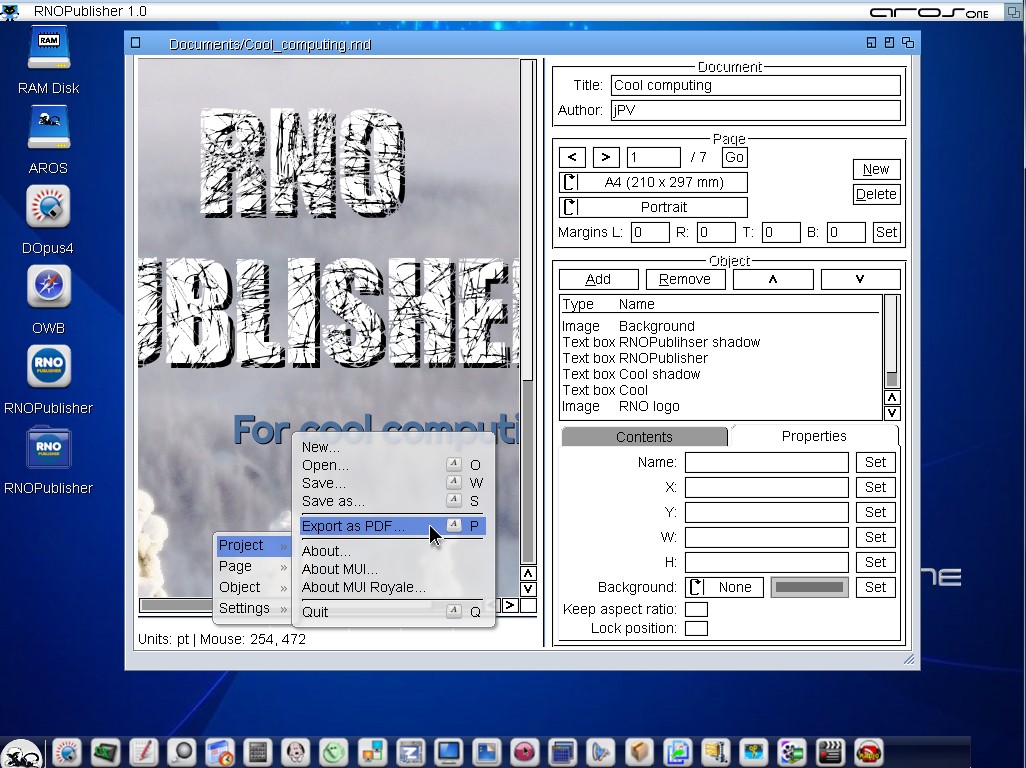Enable Keep aspect ratio checkbox
This screenshot has width=1026, height=768.
[696, 609]
